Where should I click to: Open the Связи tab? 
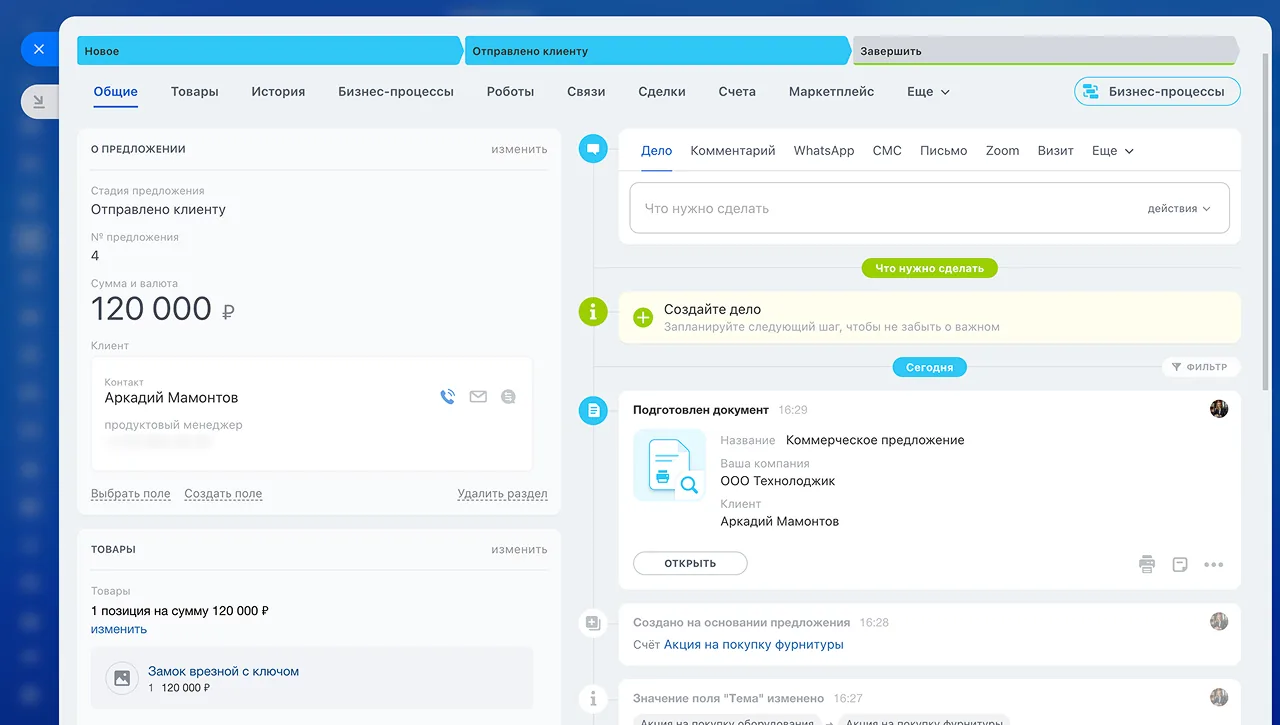[586, 91]
